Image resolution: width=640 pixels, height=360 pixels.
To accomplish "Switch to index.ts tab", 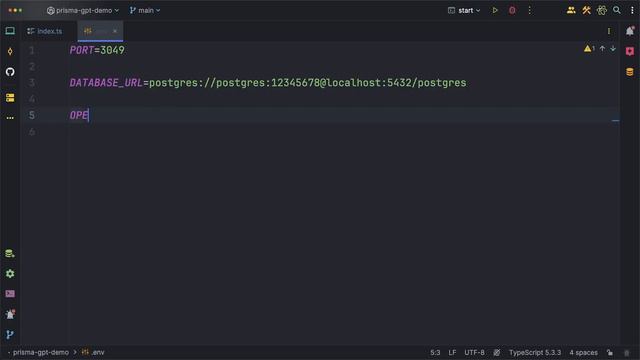I will point(45,31).
